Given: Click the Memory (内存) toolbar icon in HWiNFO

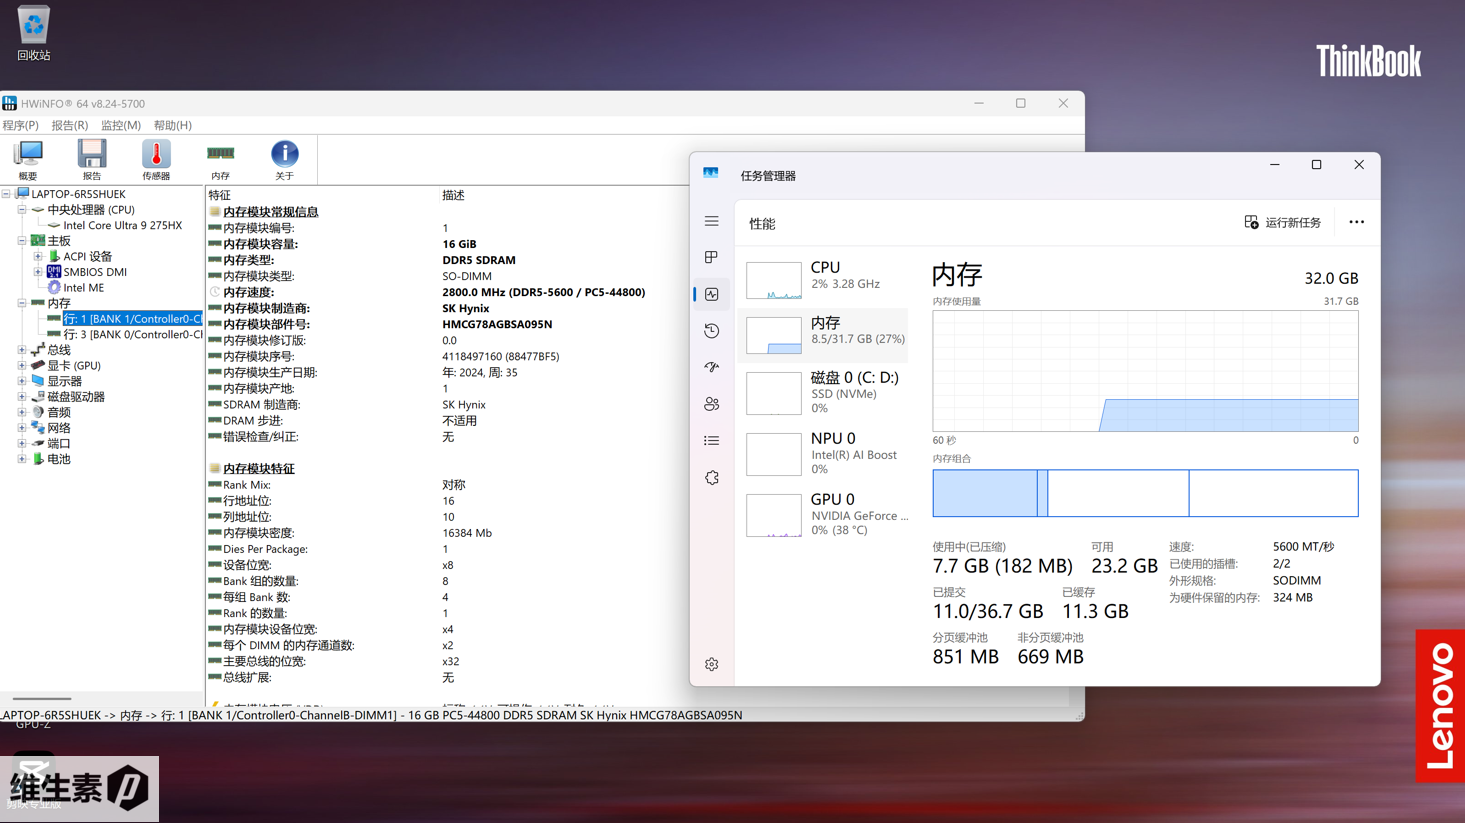Looking at the screenshot, I should tap(220, 159).
